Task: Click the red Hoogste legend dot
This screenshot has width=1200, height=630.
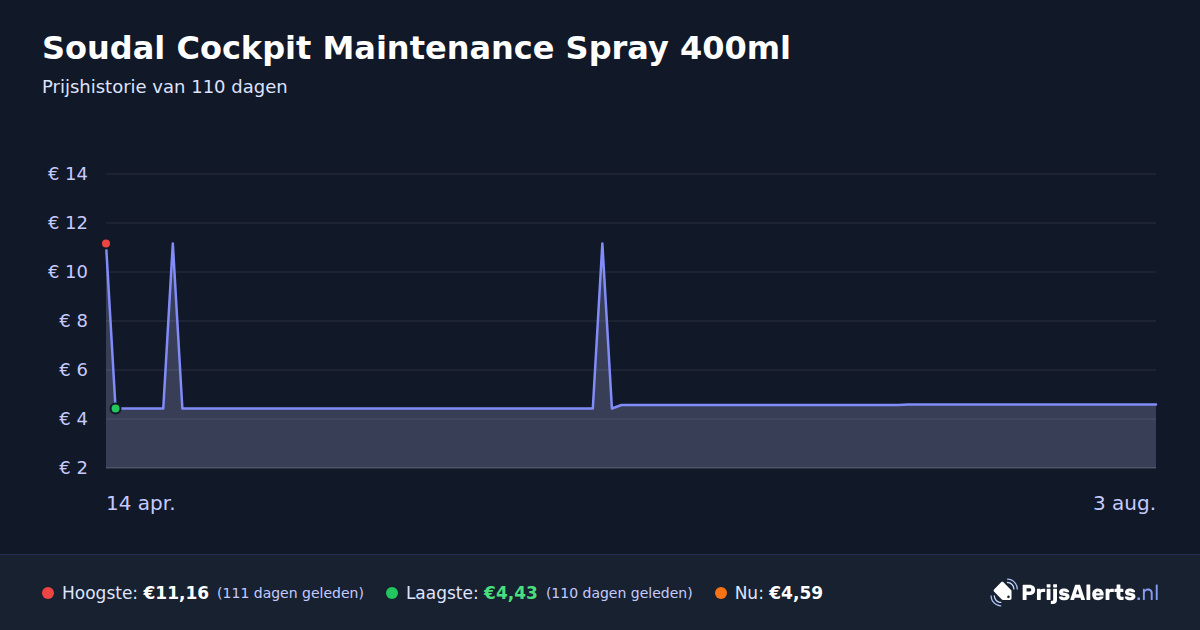Action: point(48,593)
